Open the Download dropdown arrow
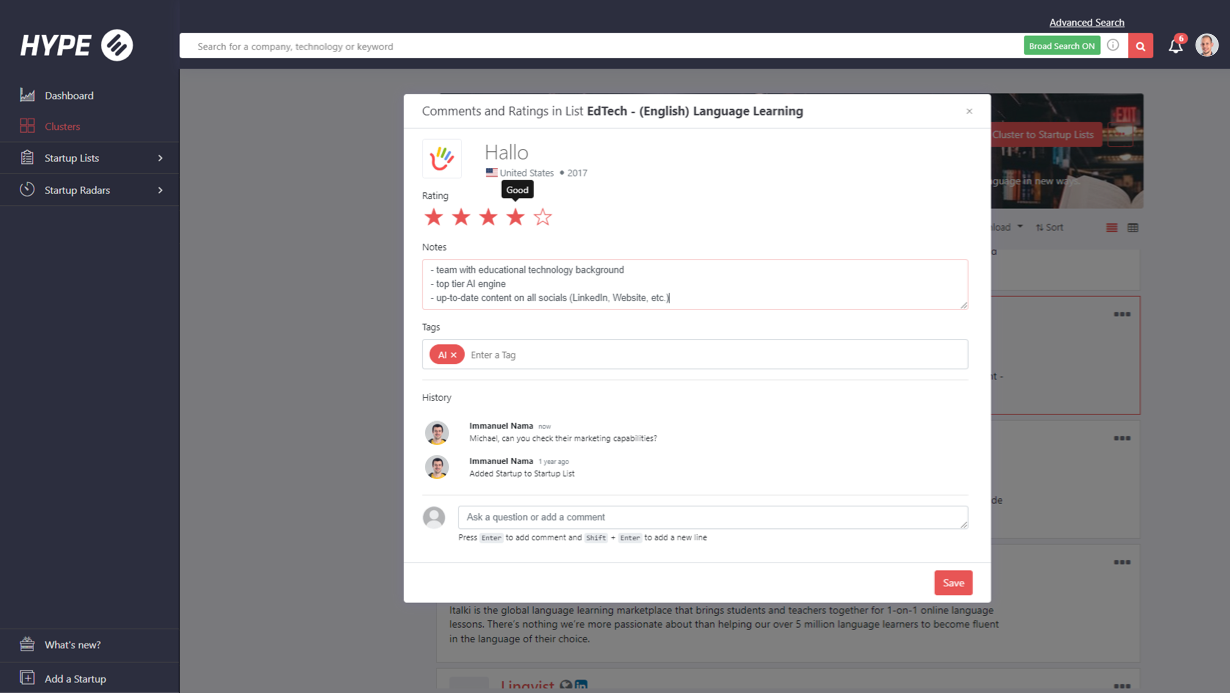Screen dimensions: 1230x693 (x=1022, y=227)
